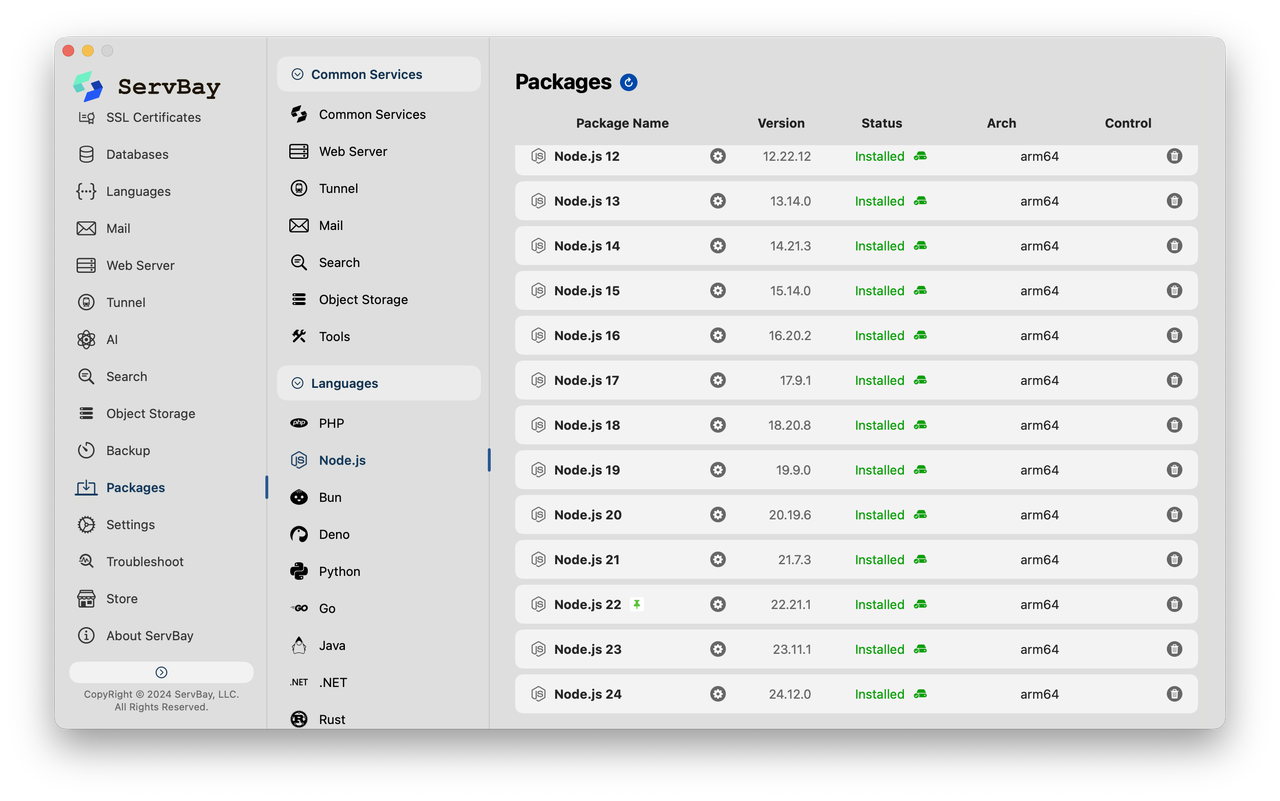This screenshot has height=801, width=1280.
Task: Click the ServBay logo icon
Action: pos(88,86)
